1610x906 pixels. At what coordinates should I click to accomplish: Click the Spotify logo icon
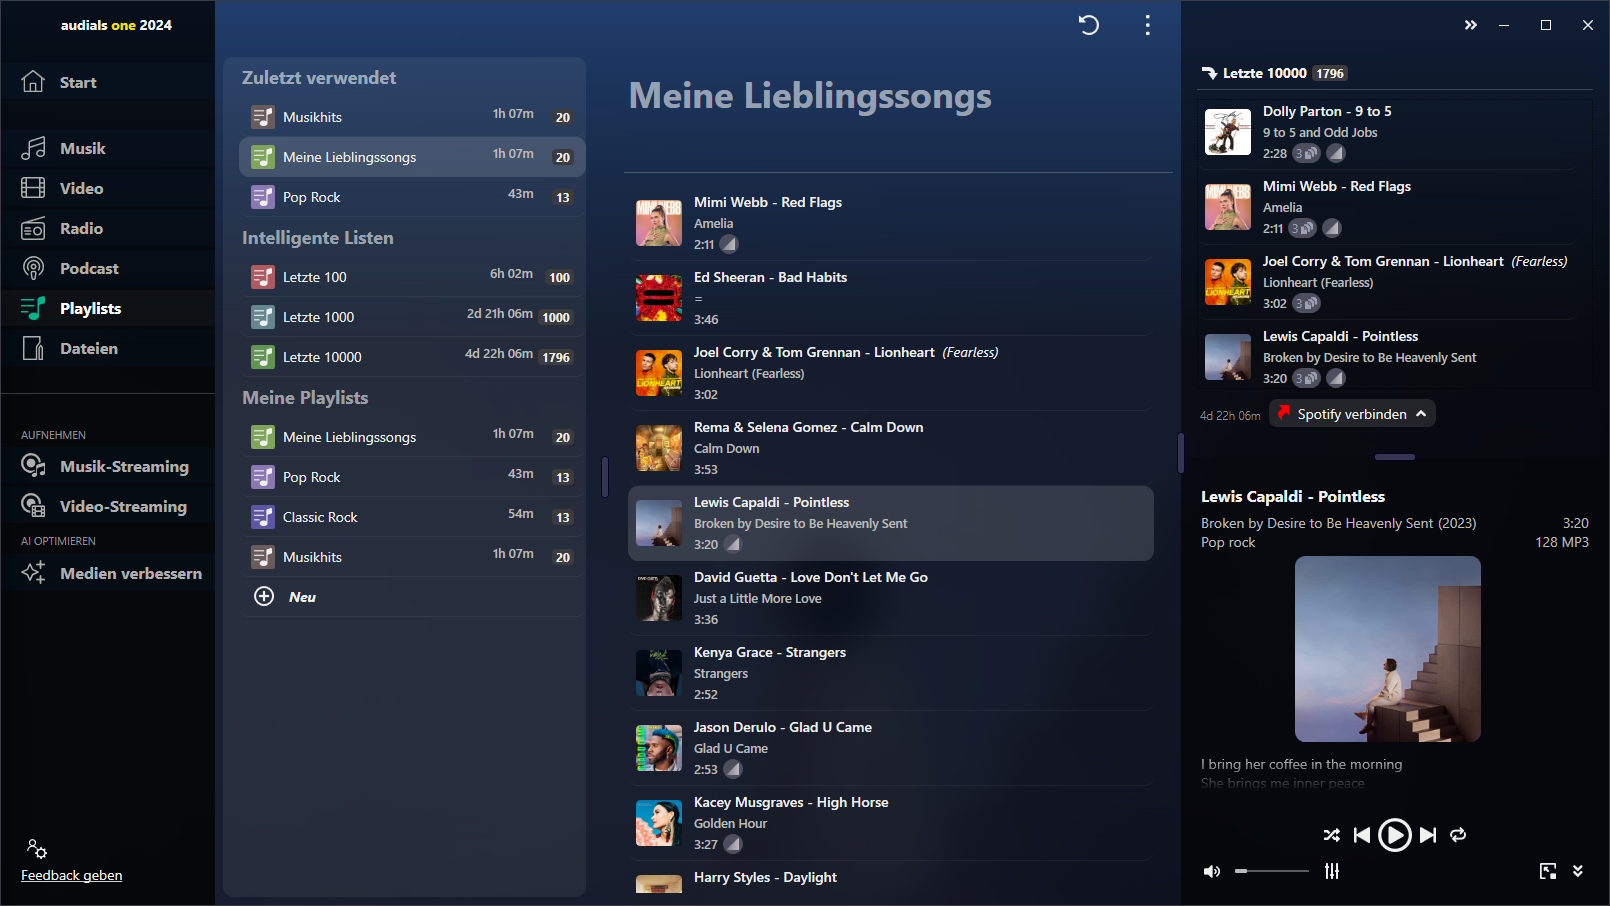[x=1284, y=413]
